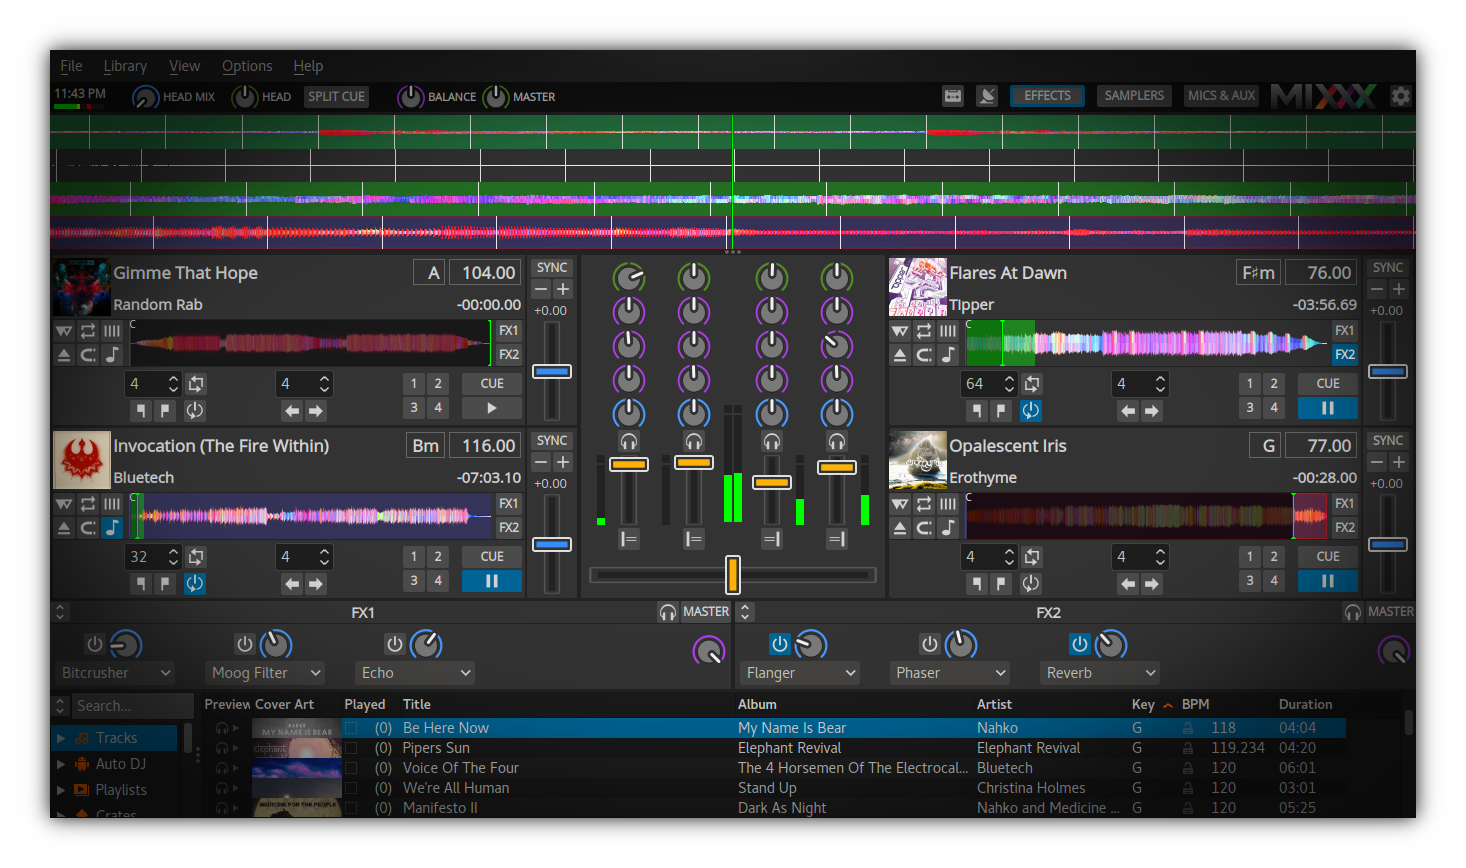Viewport: 1466px width, 868px height.
Task: Set a loop-in point on the Gimme That Hope deck
Action: [x=139, y=410]
